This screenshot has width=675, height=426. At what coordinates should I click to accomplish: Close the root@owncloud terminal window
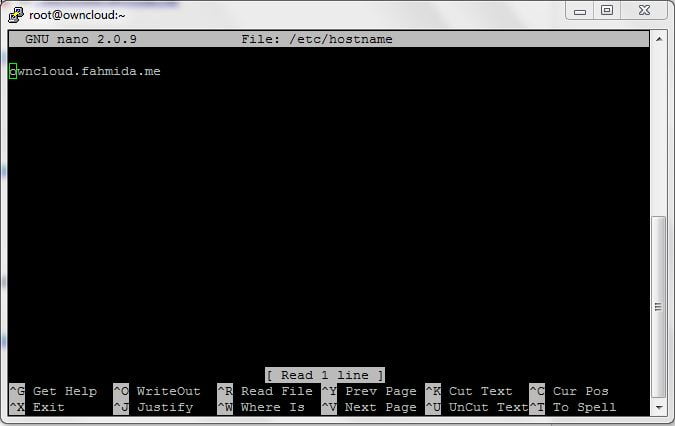[x=643, y=11]
